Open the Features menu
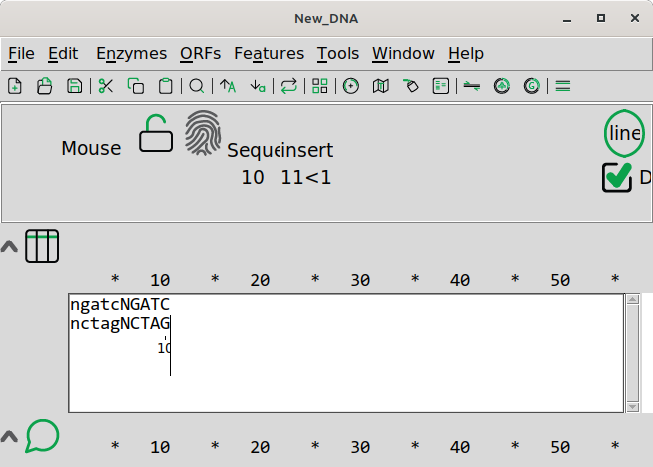 [x=269, y=53]
